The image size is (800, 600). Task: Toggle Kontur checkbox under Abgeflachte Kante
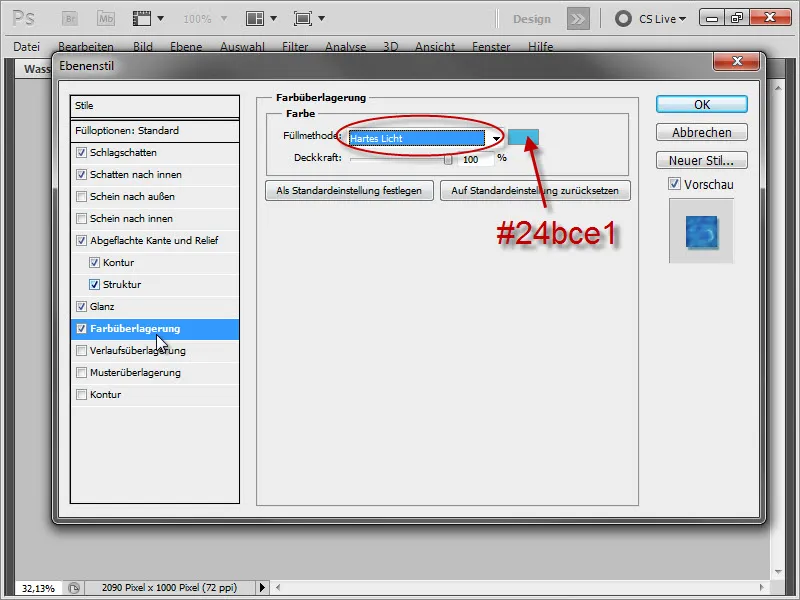[x=94, y=262]
